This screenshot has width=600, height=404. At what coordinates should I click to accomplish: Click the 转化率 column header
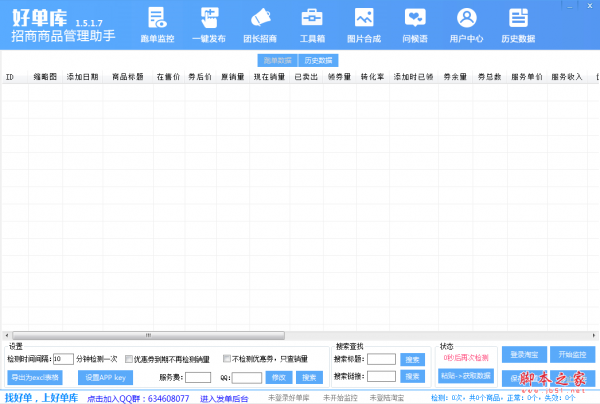point(373,77)
